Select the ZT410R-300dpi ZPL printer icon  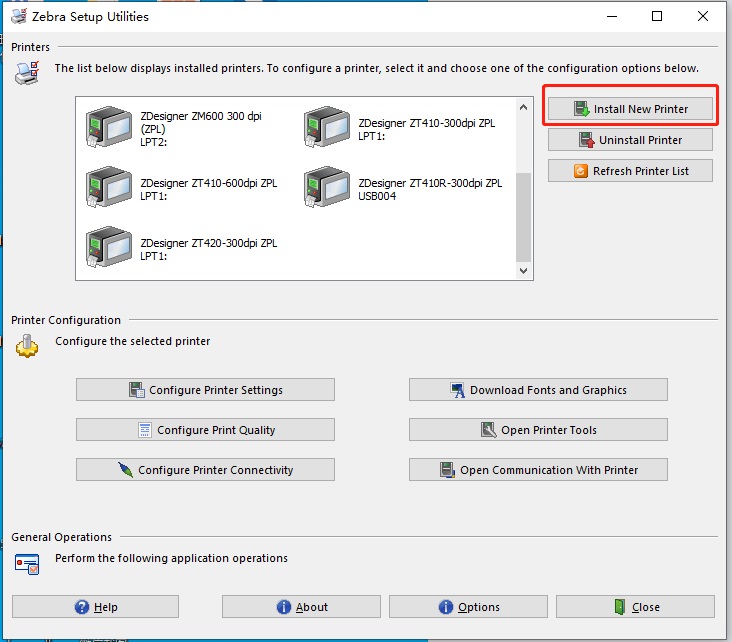click(x=326, y=187)
